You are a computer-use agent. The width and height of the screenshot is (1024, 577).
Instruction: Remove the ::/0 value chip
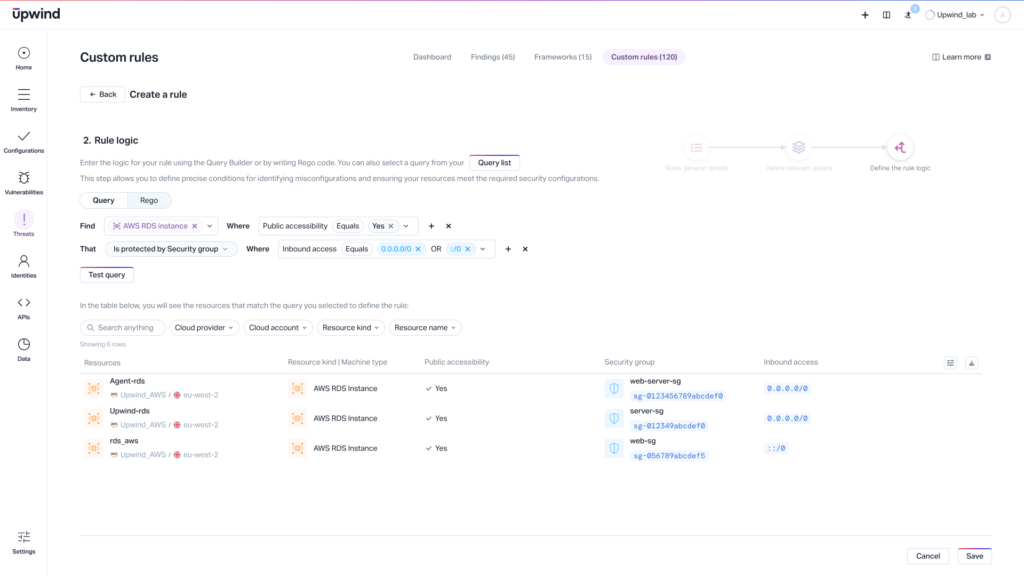(468, 249)
